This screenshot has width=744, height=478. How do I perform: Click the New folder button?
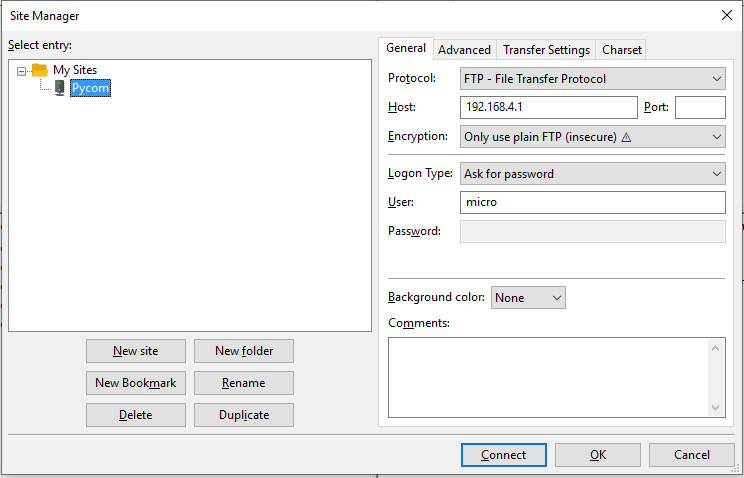tap(243, 351)
